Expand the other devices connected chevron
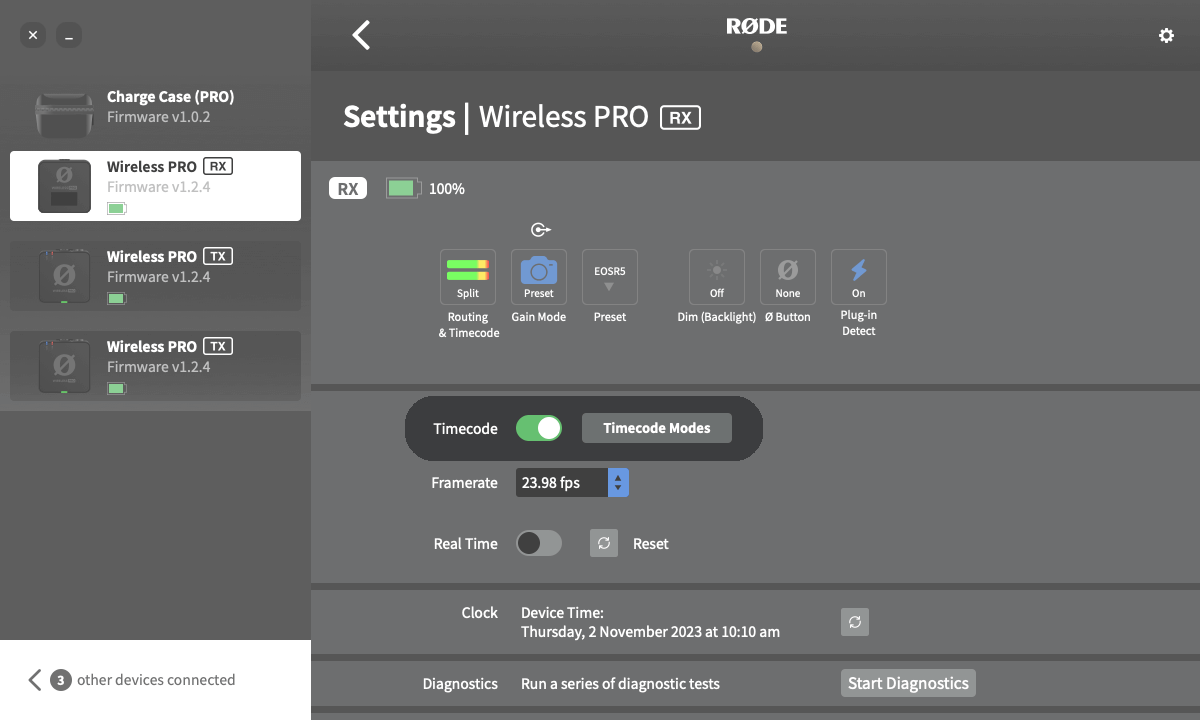 coord(34,679)
